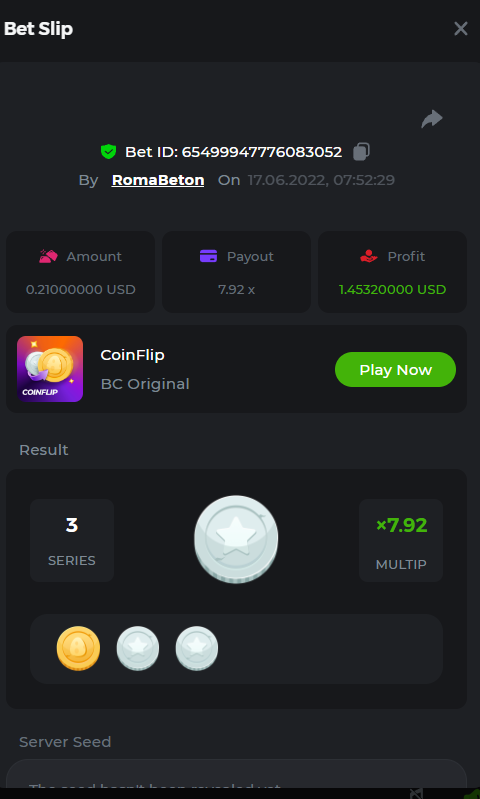Select the second coin in the series row
Image resolution: width=480 pixels, height=799 pixels.
pyautogui.click(x=138, y=648)
